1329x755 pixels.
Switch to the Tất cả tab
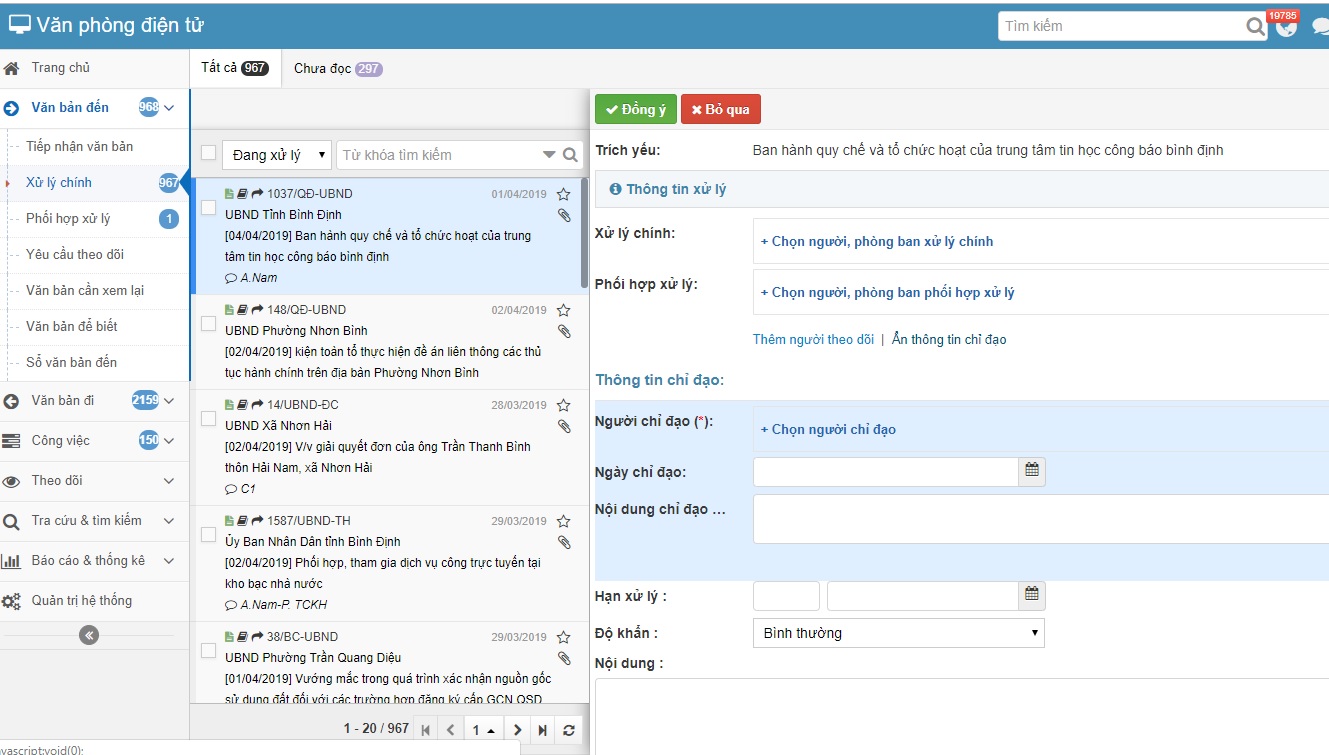pos(235,68)
